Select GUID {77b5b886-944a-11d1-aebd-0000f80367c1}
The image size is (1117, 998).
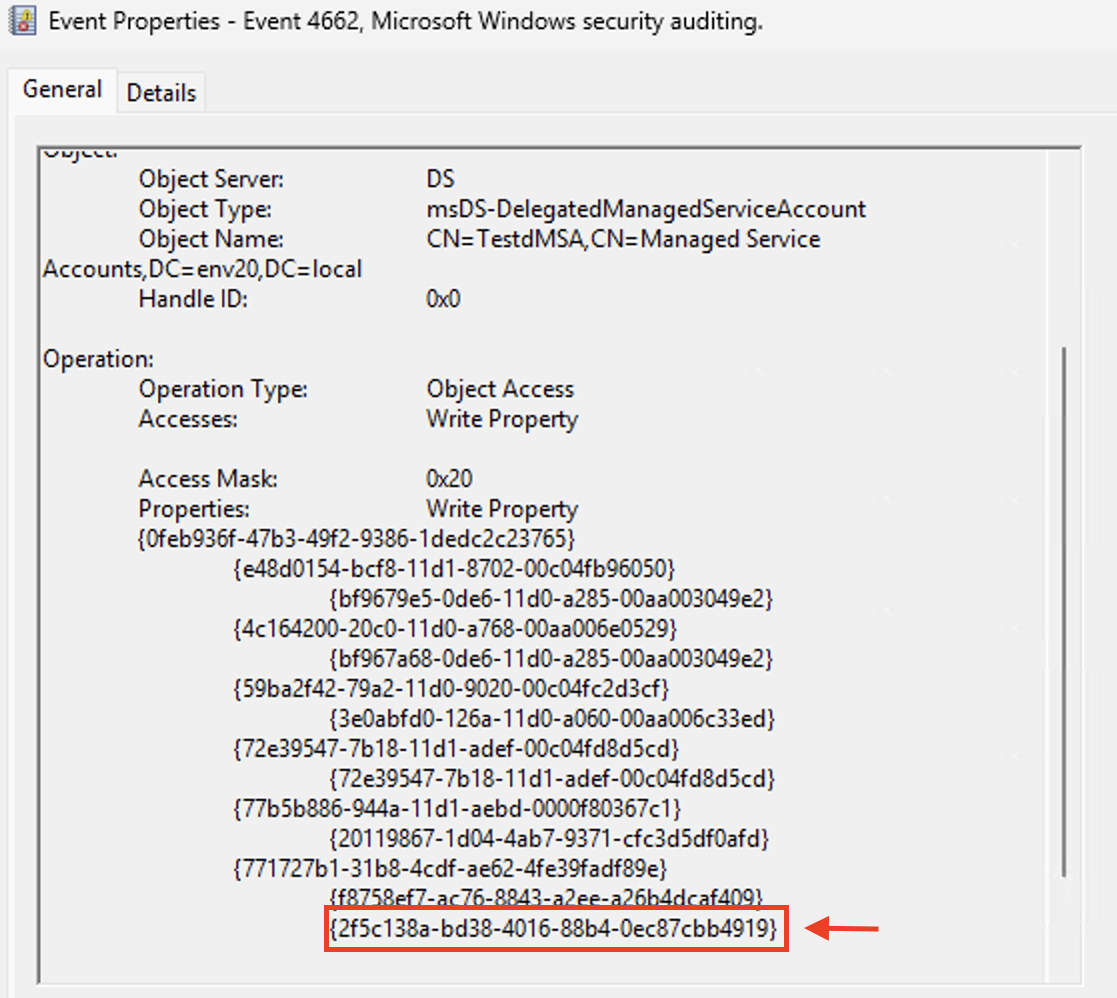(x=457, y=808)
